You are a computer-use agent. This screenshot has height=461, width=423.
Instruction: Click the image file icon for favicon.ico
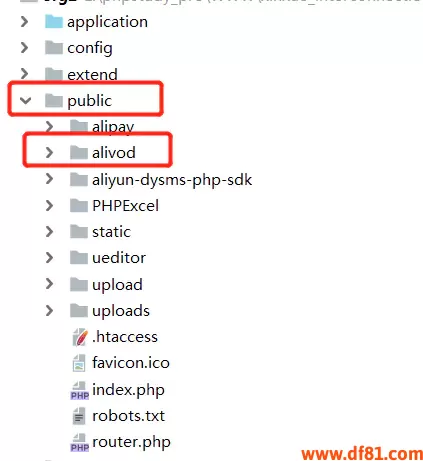pyautogui.click(x=79, y=363)
